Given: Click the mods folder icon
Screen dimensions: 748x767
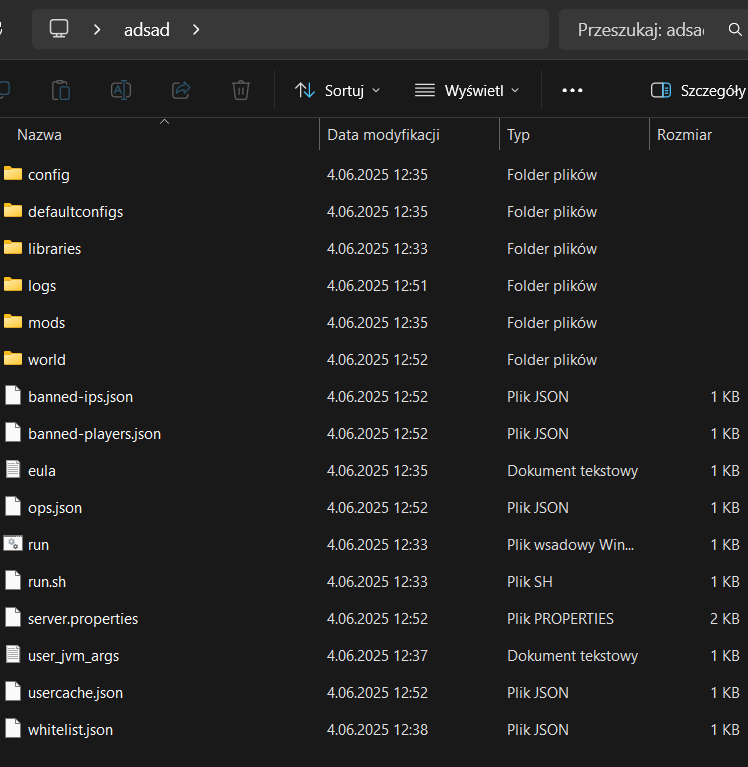Looking at the screenshot, I should pyautogui.click(x=13, y=322).
